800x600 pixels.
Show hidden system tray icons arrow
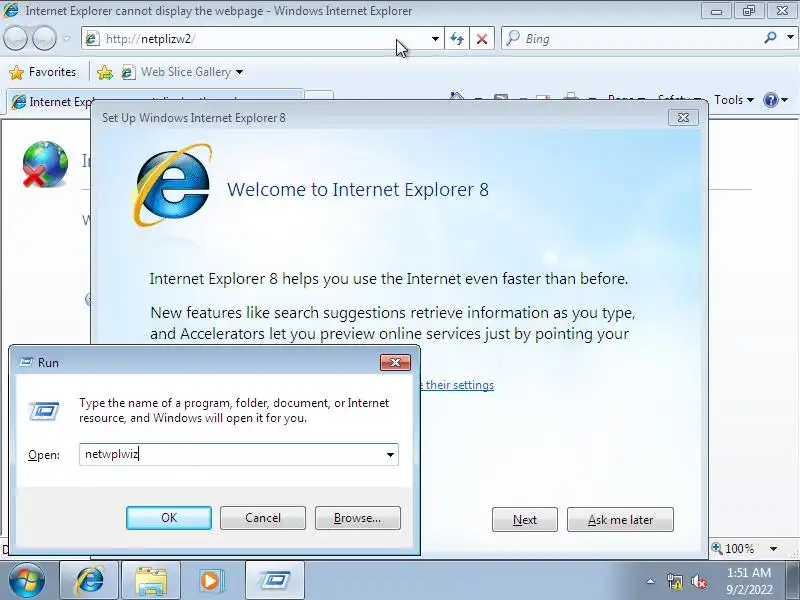coord(651,581)
